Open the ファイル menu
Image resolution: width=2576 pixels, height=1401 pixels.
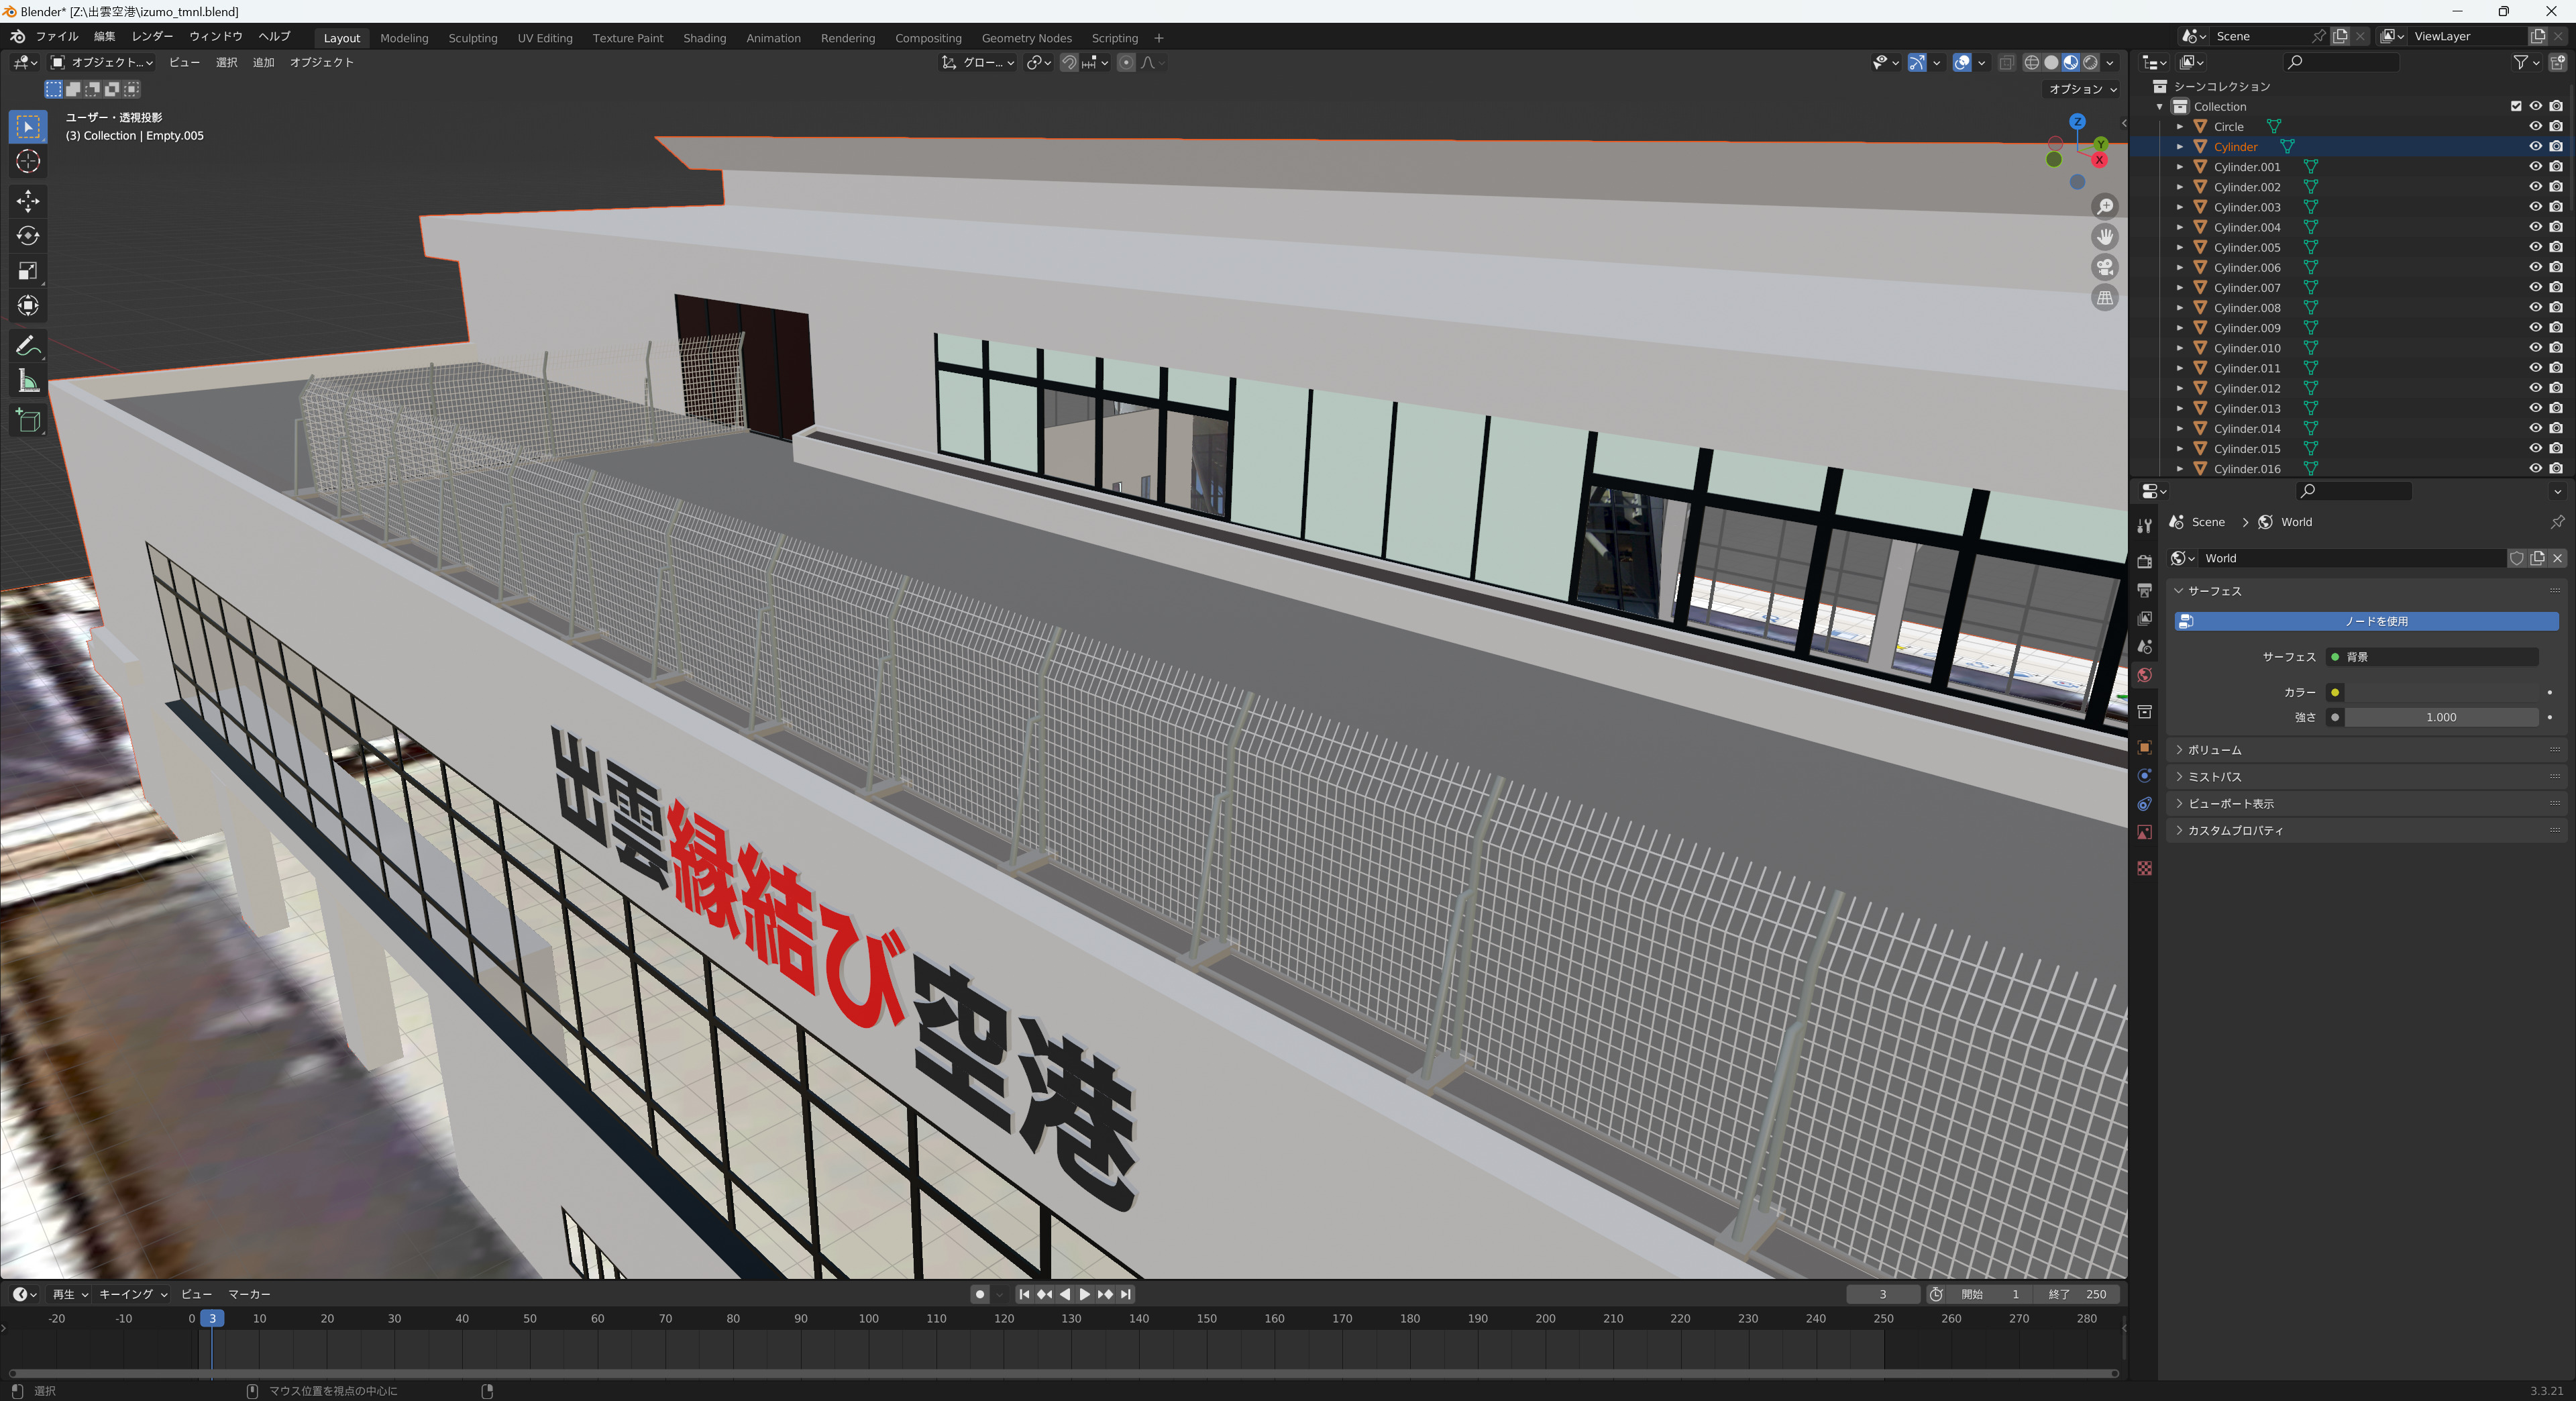pyautogui.click(x=57, y=37)
